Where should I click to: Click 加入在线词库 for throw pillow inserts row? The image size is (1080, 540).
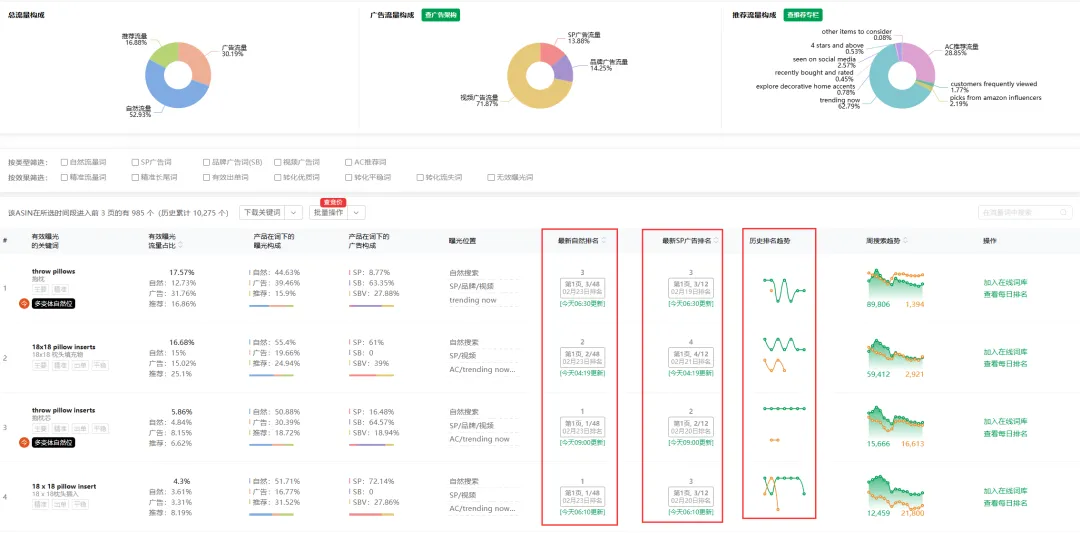(1006, 422)
